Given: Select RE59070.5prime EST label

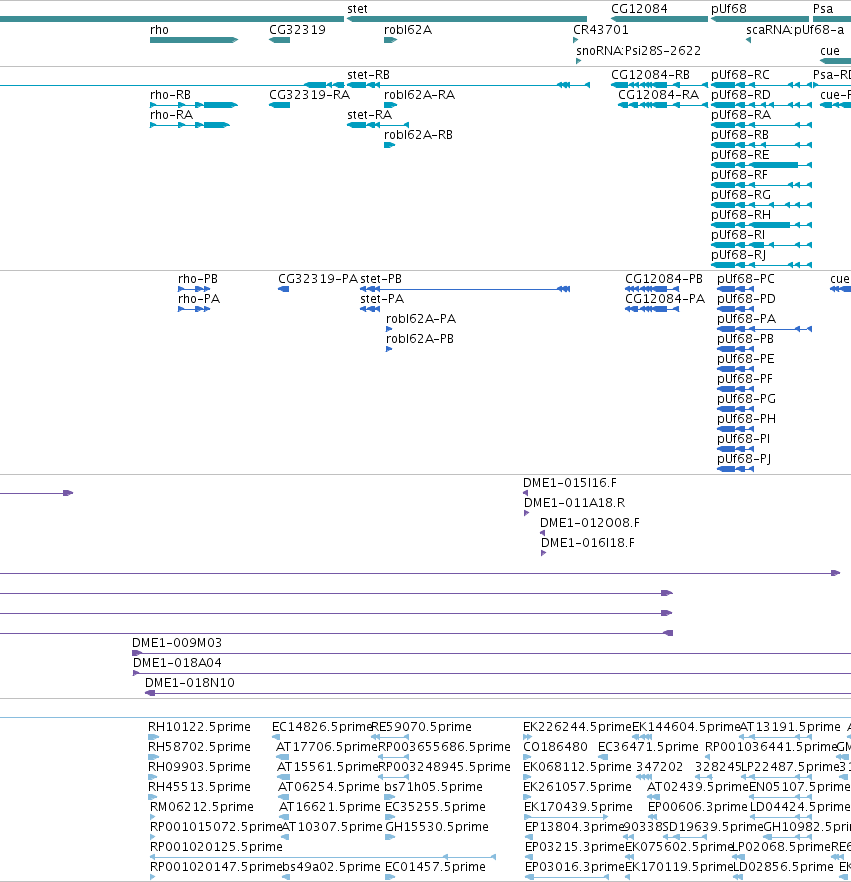Looking at the screenshot, I should [x=421, y=727].
